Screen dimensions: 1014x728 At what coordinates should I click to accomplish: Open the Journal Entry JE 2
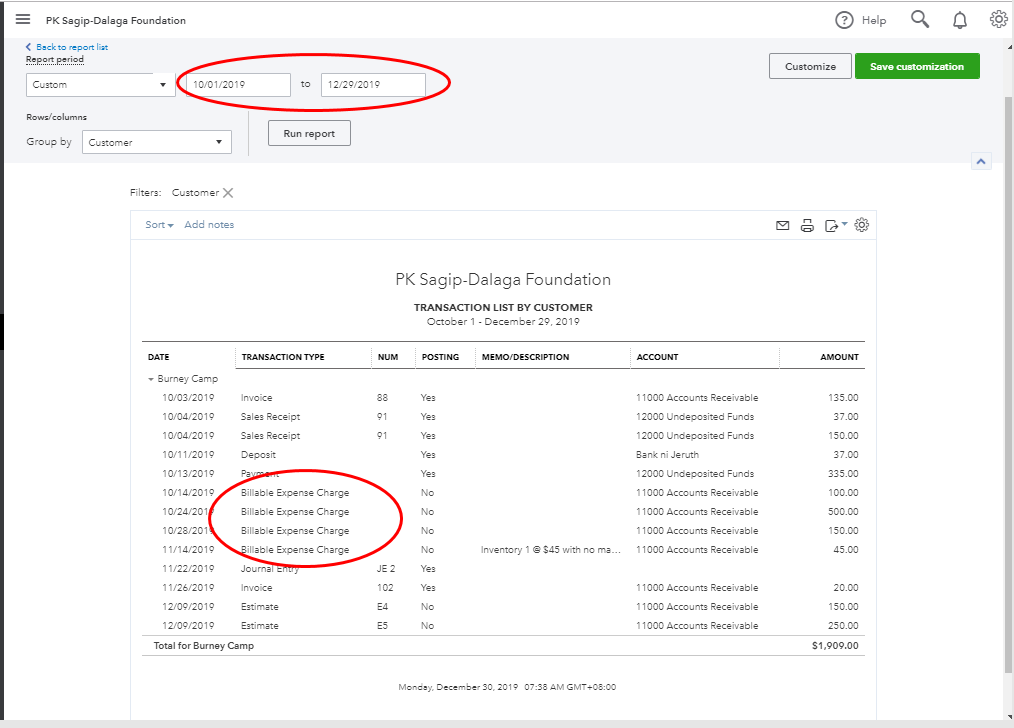tap(270, 569)
